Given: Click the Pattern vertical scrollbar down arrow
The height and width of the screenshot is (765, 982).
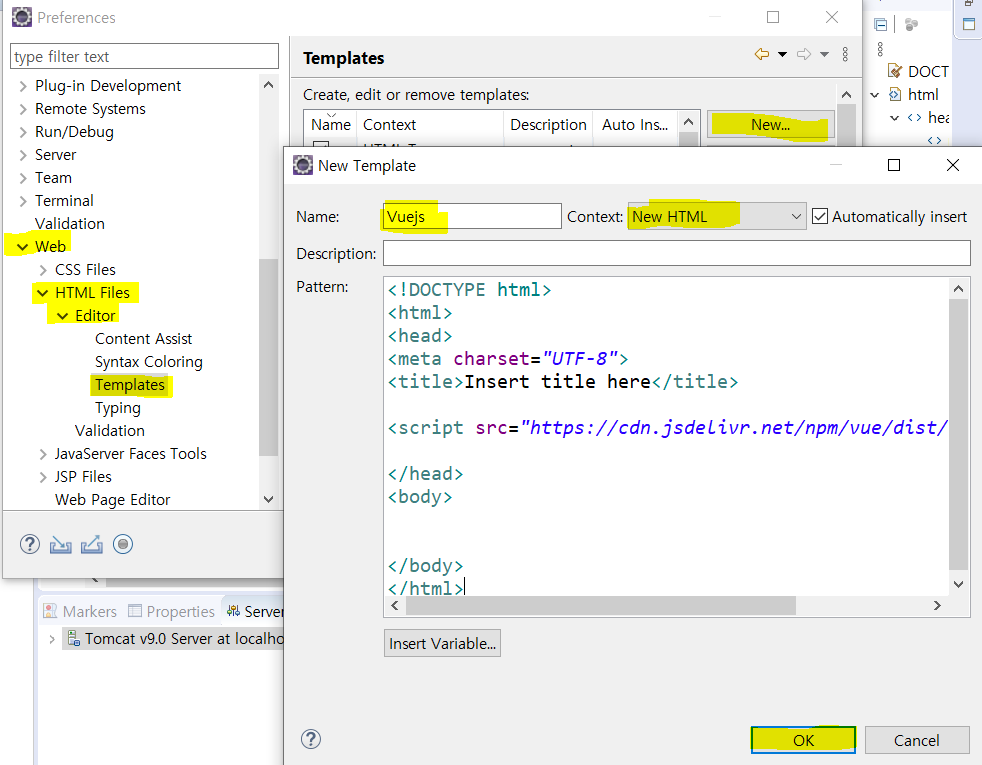Looking at the screenshot, I should point(958,584).
